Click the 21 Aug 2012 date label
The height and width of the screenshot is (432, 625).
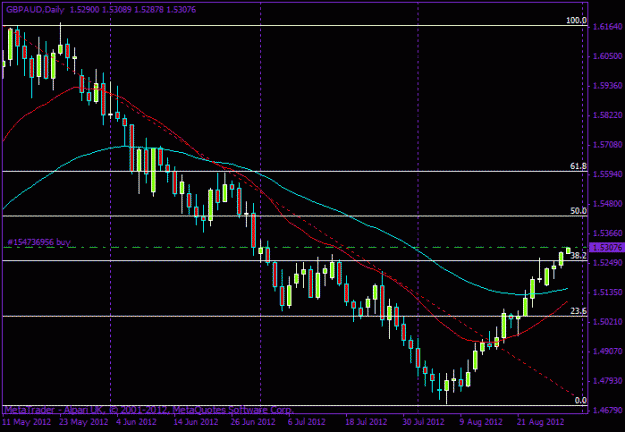540,422
